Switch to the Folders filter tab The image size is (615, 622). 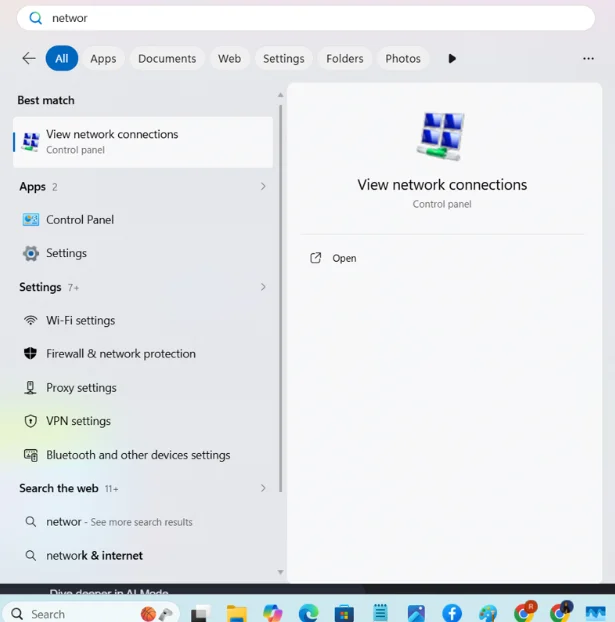[345, 58]
